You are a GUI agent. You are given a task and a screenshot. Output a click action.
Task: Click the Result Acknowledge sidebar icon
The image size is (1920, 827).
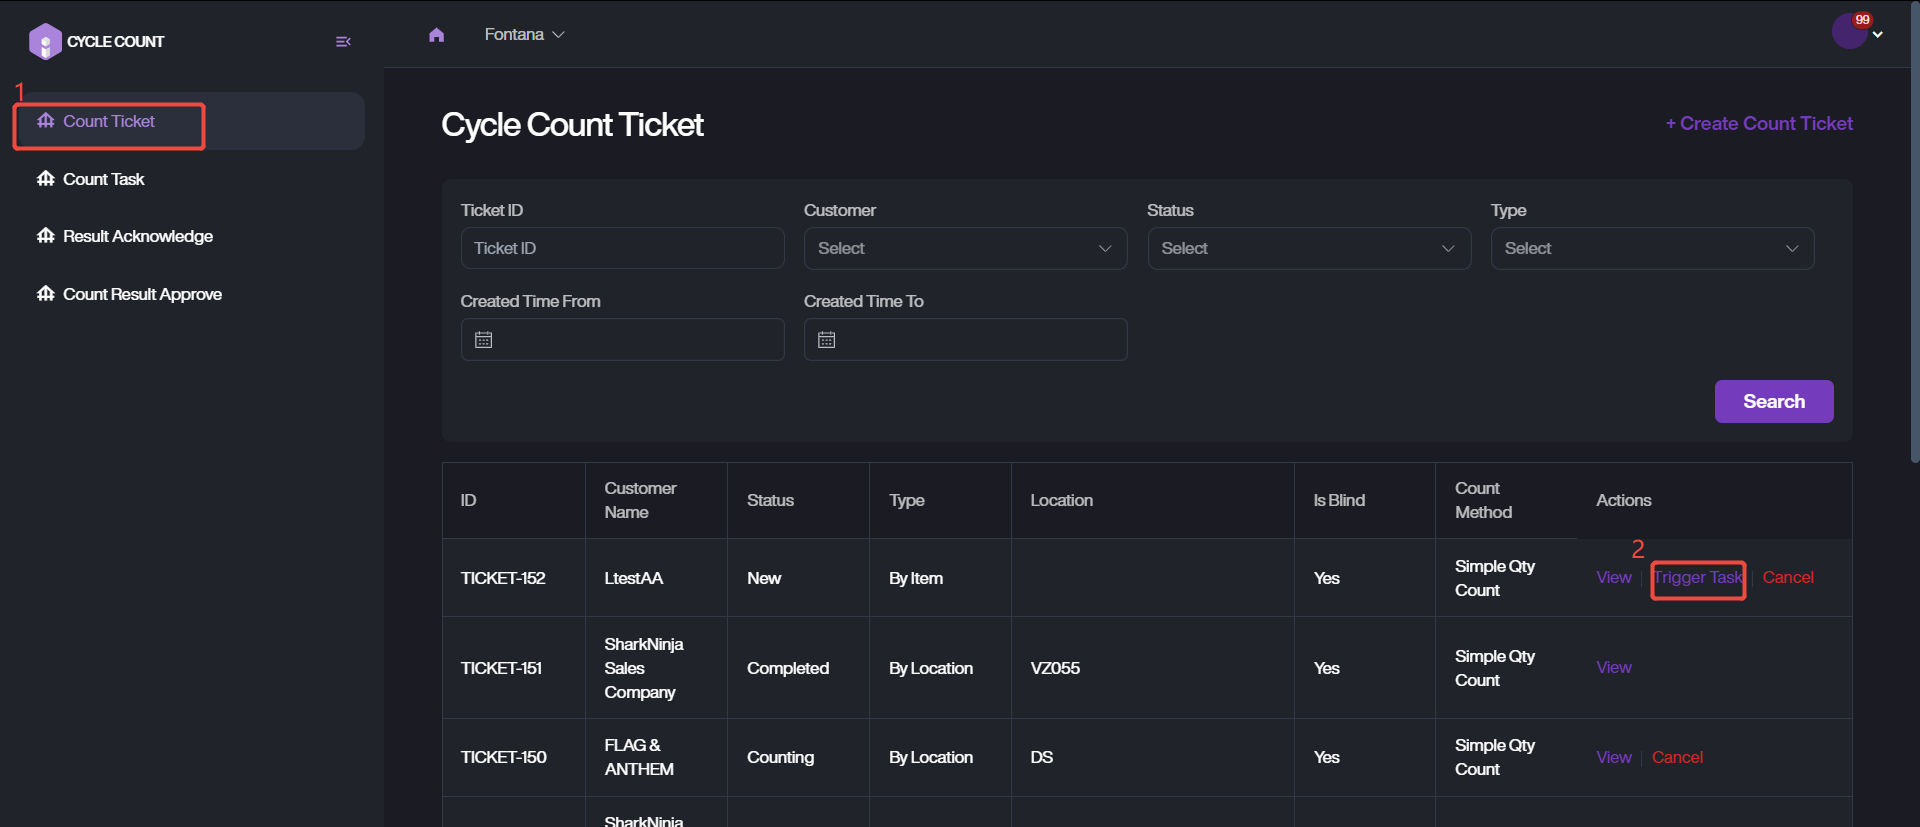46,236
